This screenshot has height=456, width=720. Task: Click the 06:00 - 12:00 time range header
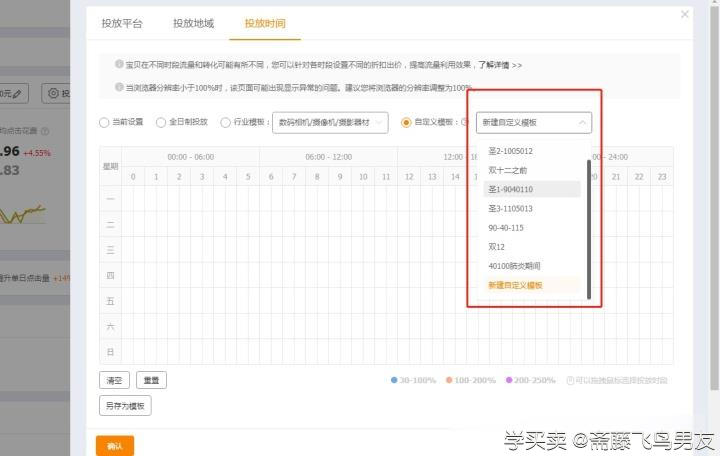tap(328, 157)
